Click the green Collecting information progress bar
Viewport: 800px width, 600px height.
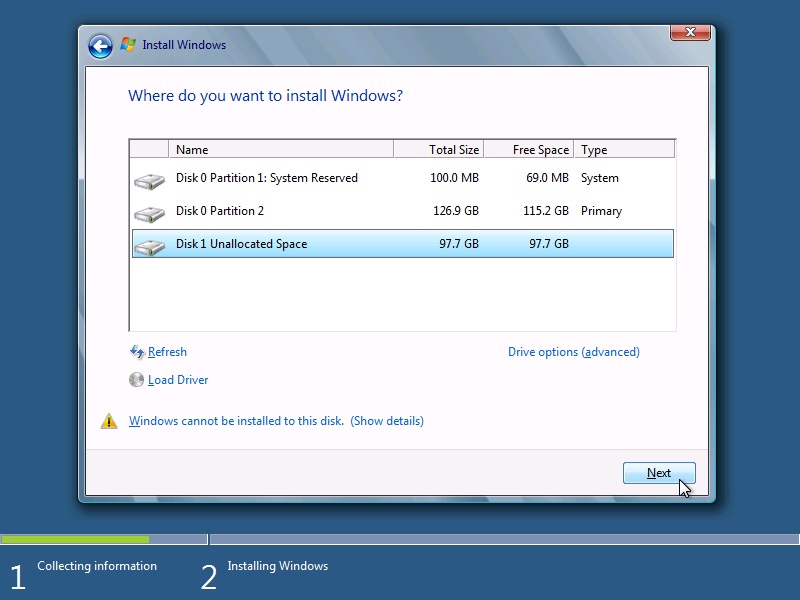coord(75,539)
